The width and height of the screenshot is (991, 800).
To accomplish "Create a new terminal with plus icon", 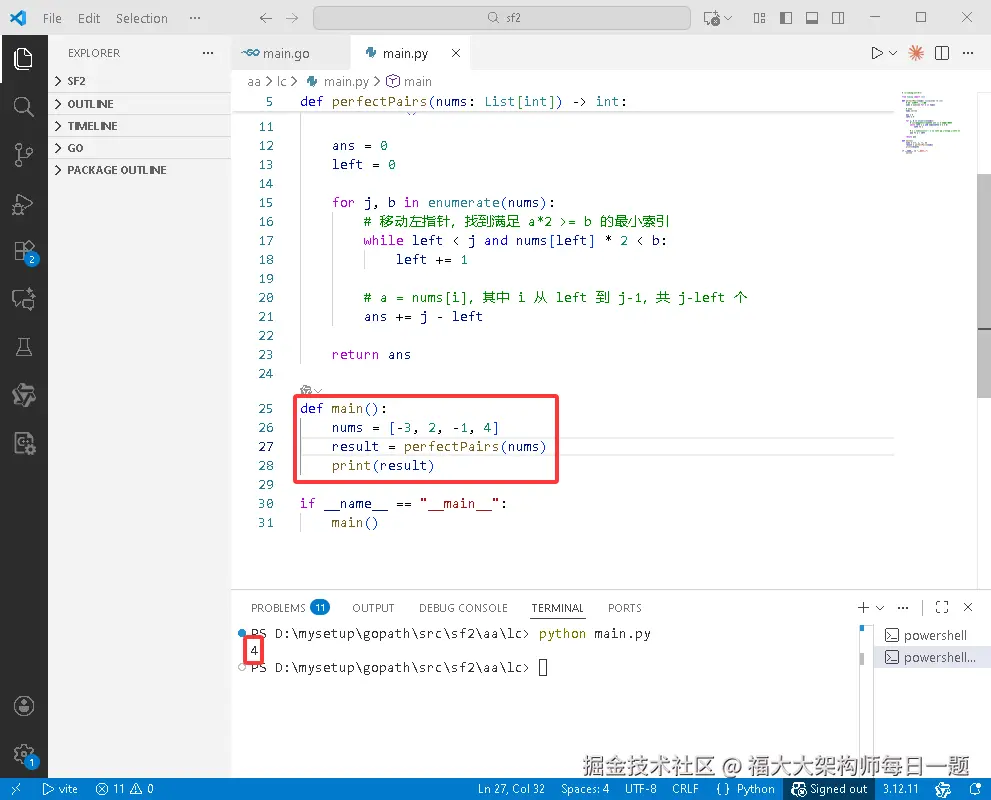I will tap(863, 607).
